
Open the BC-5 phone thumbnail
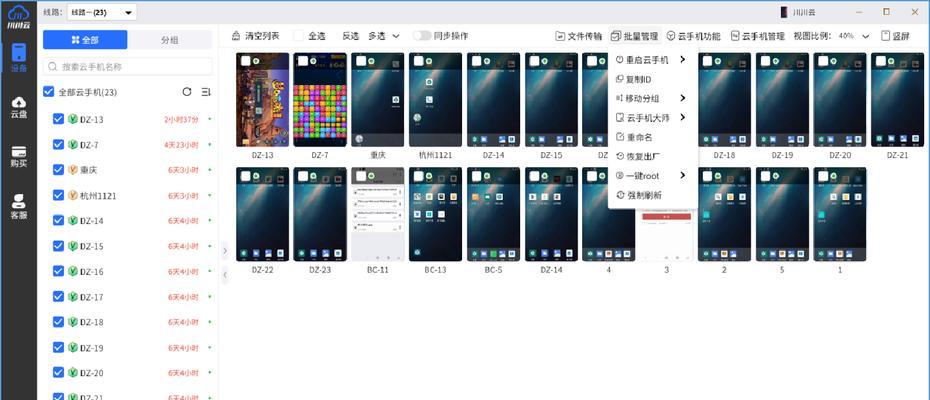[x=493, y=214]
